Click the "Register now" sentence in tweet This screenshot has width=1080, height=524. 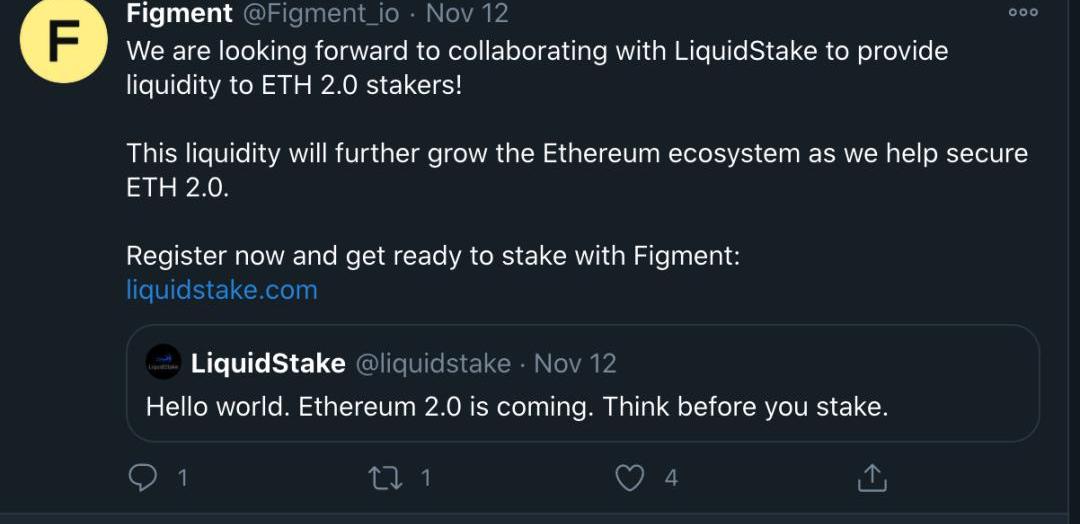[x=432, y=256]
